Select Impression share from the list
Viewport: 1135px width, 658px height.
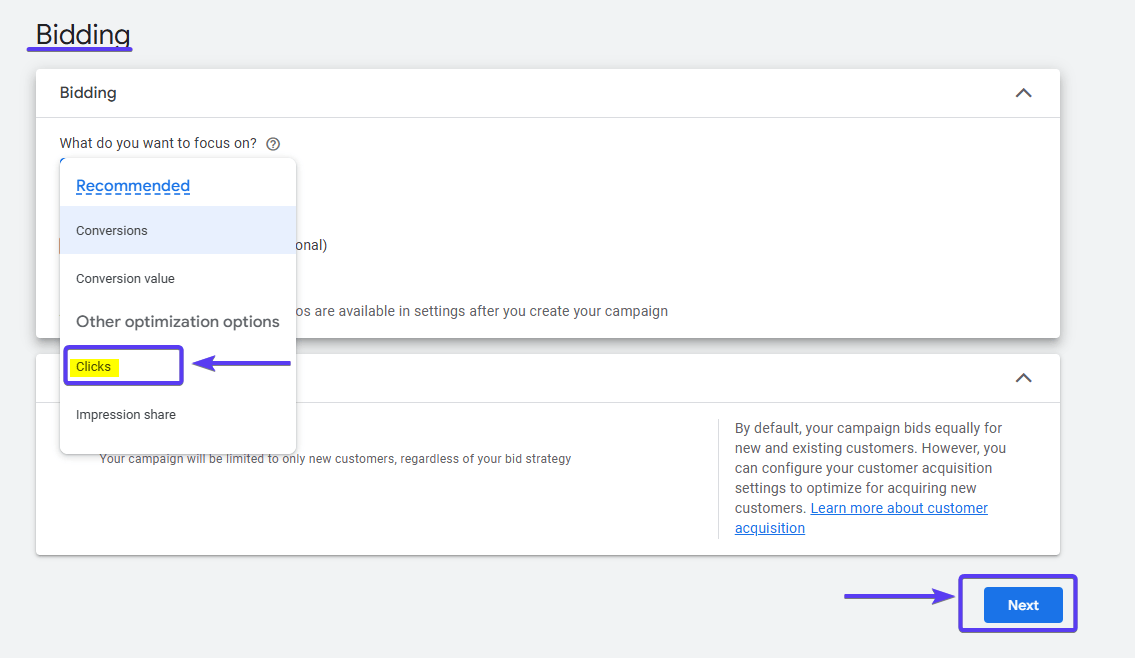point(126,415)
